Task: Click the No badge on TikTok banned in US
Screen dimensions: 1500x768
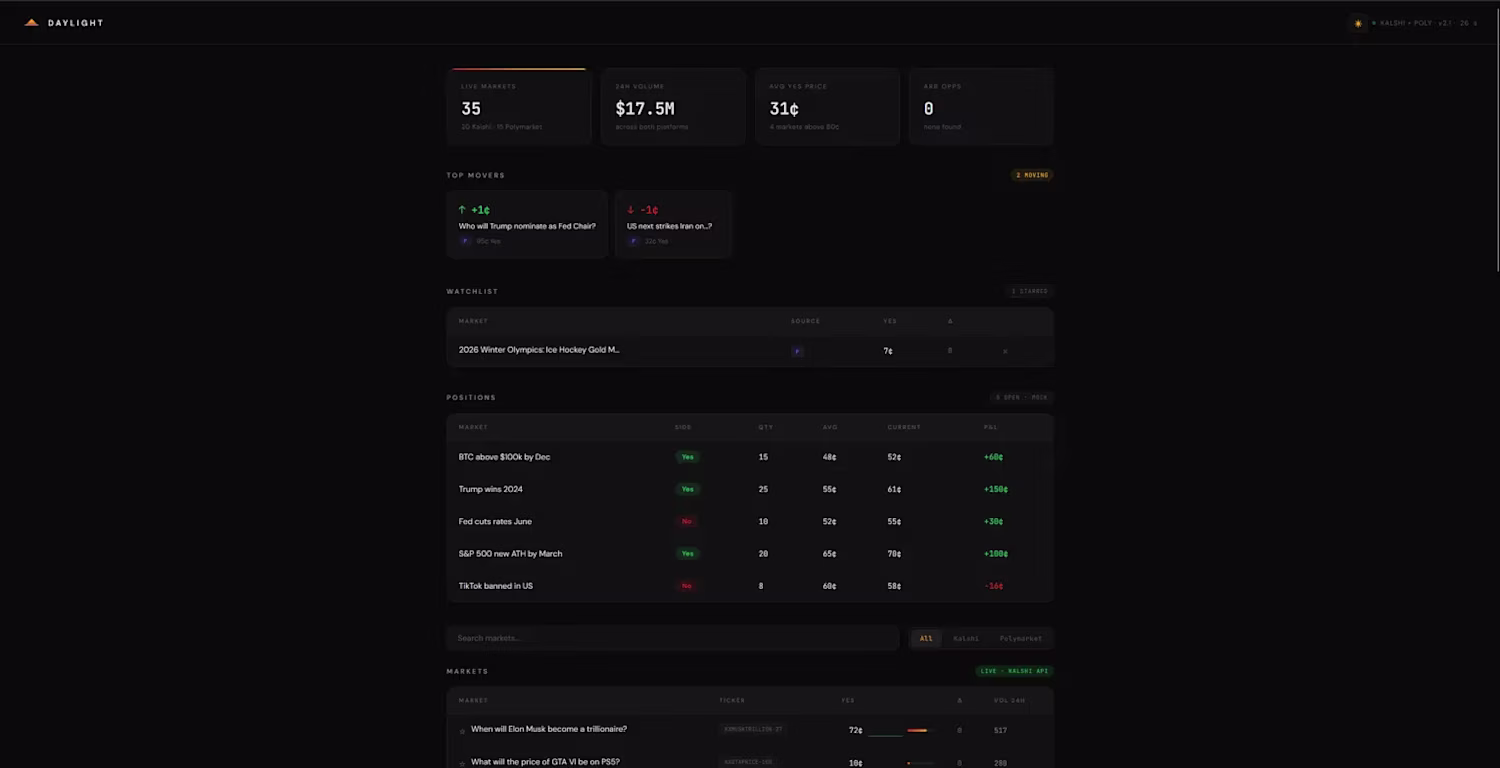Action: (x=686, y=585)
